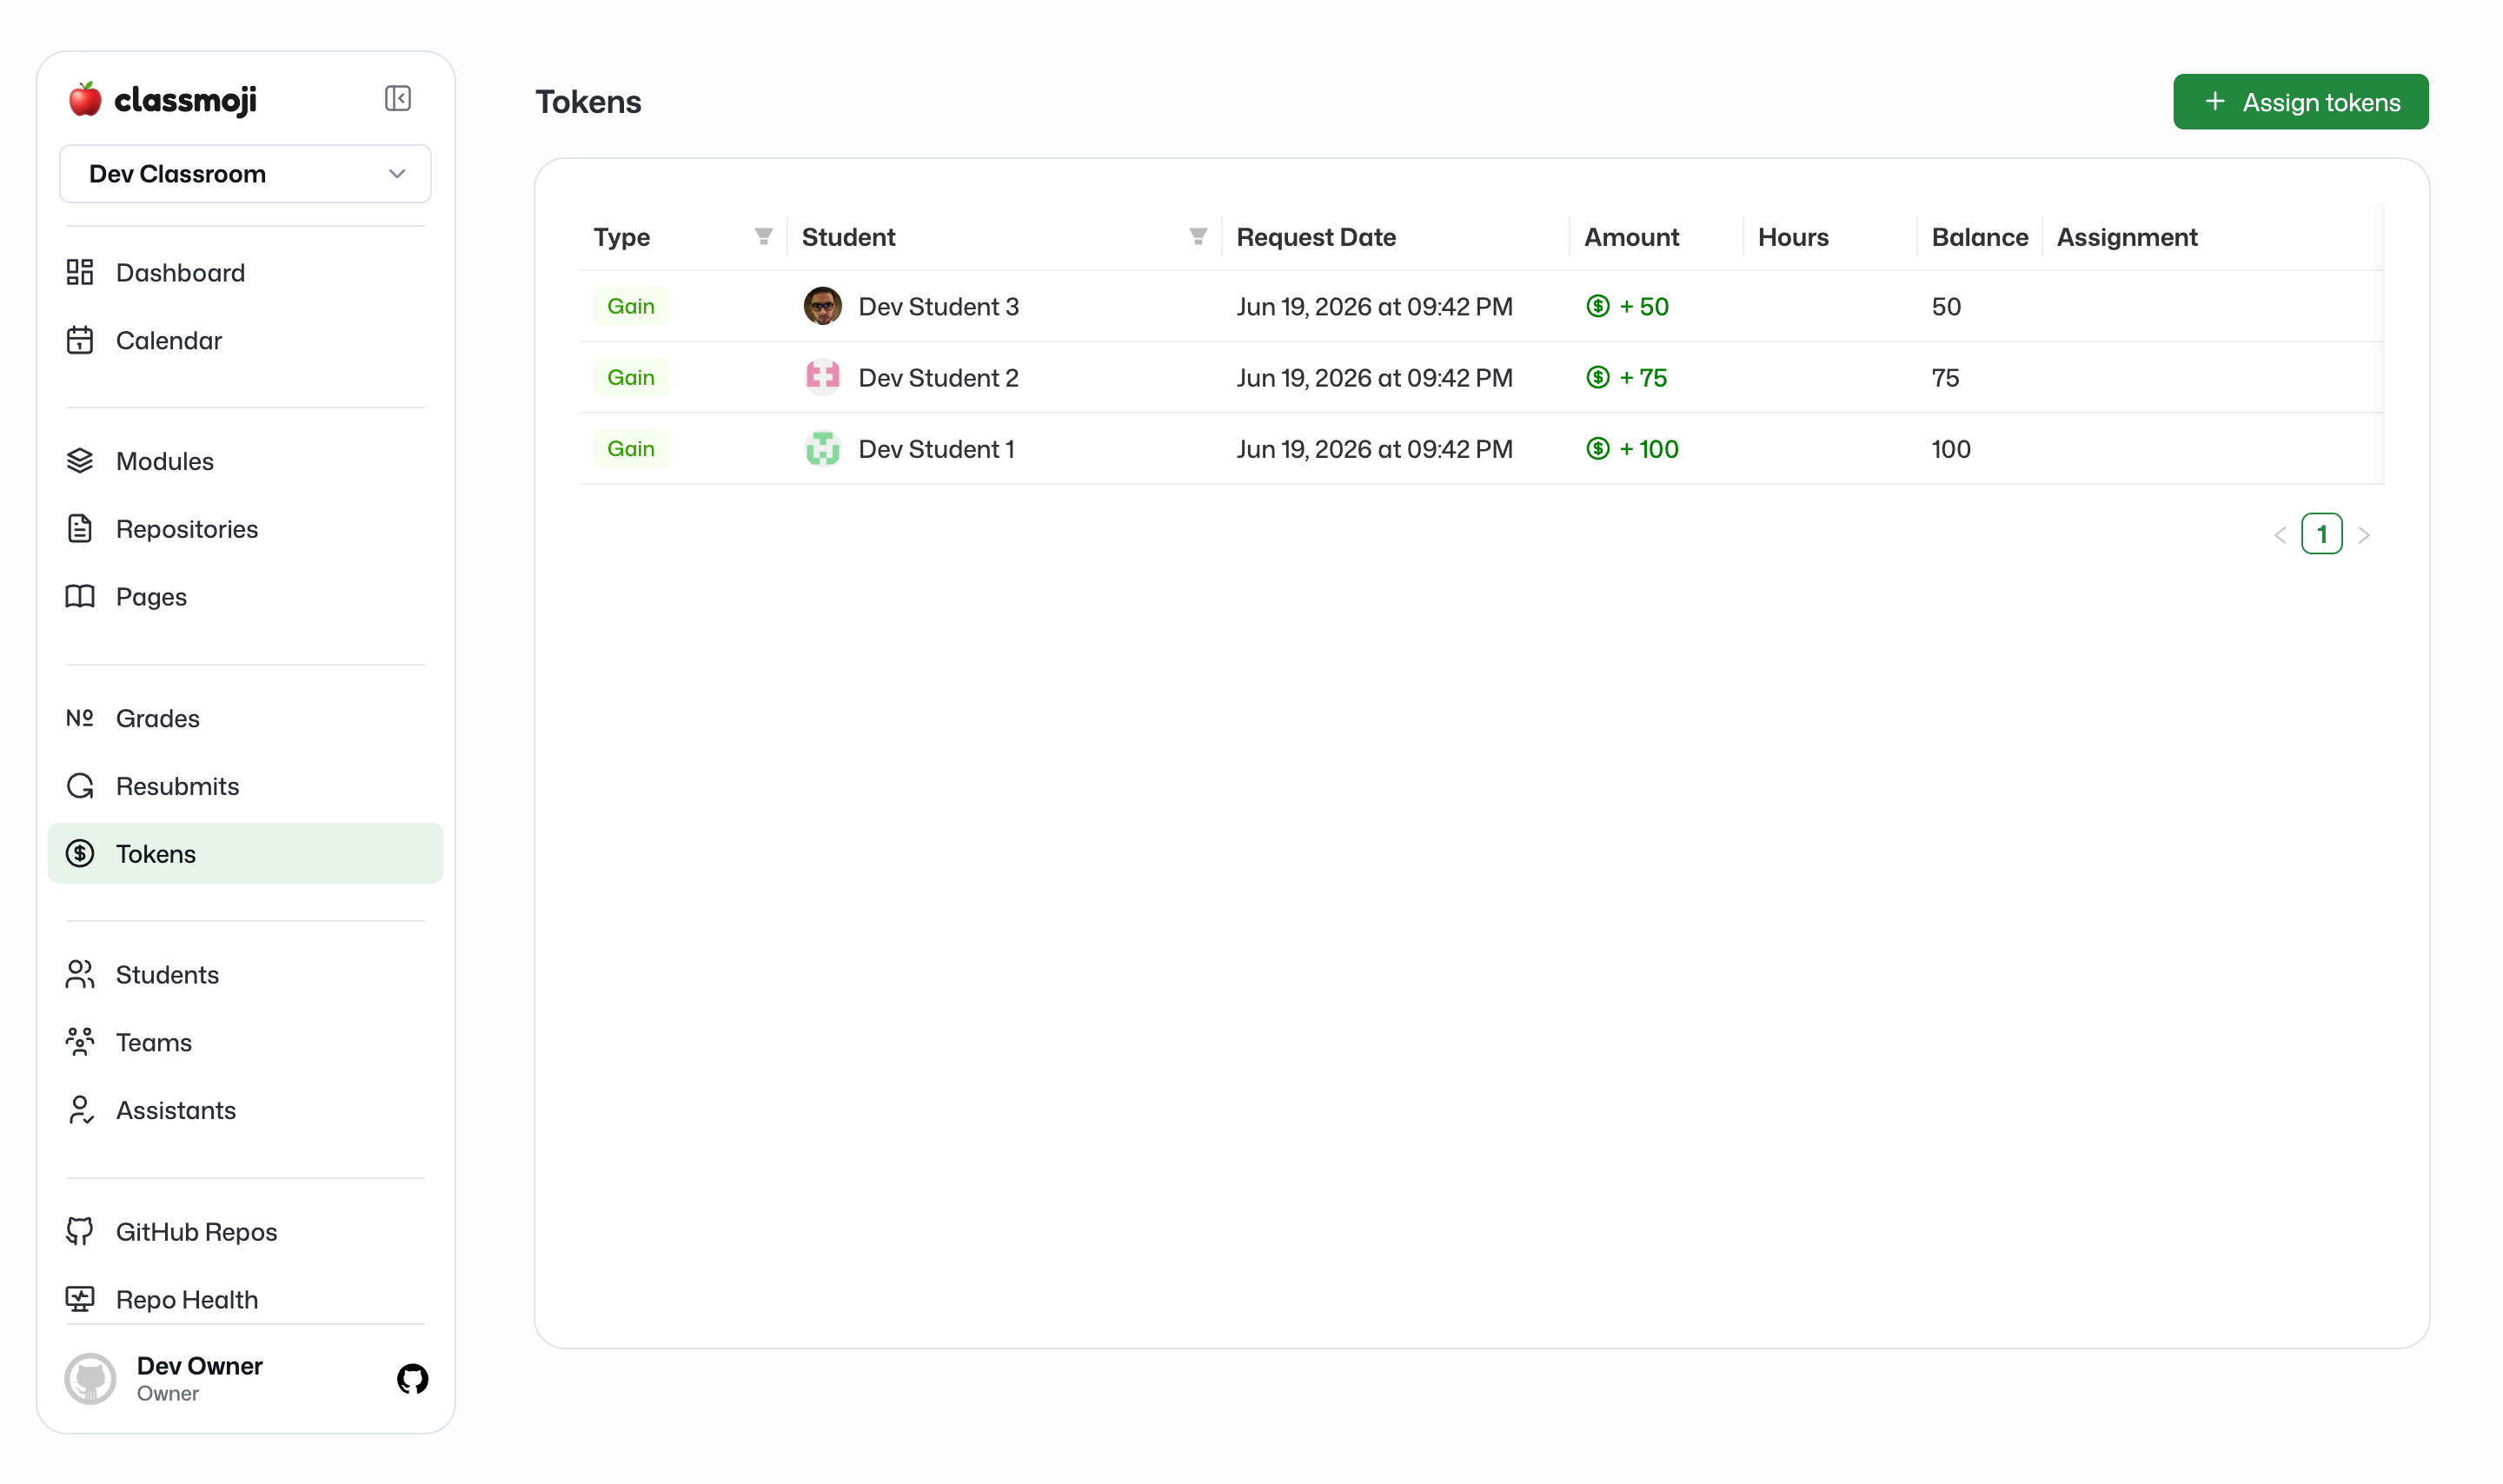Viewport: 2503px width, 1484px height.
Task: Click request date of Dev Student 3
Action: pyautogui.click(x=1375, y=307)
